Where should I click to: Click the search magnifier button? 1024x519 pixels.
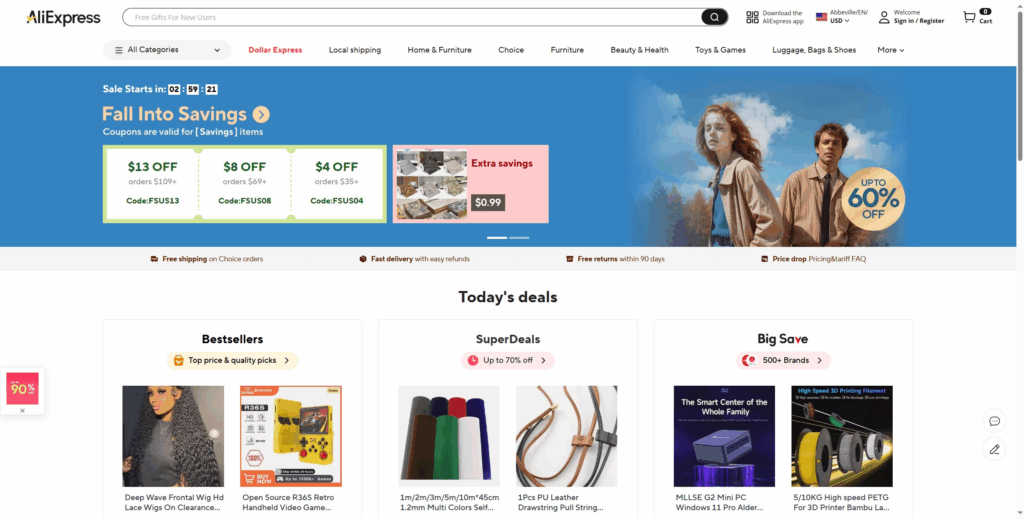[x=714, y=17]
